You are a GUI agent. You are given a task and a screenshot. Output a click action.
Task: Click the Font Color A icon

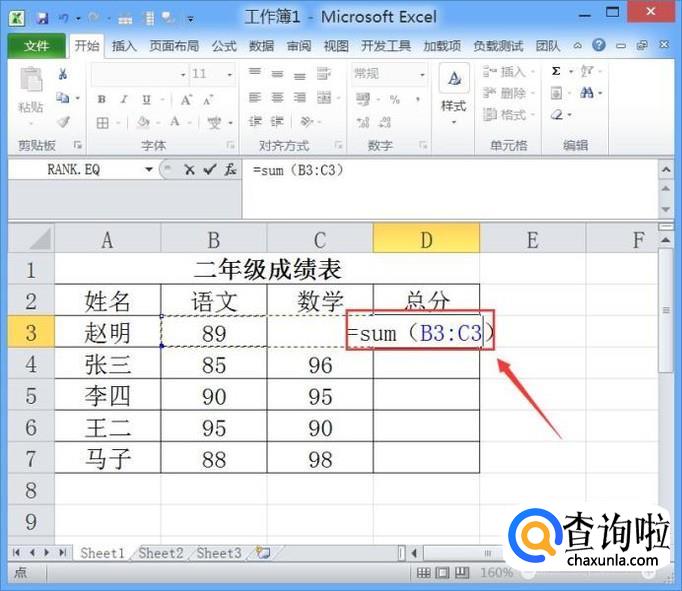[175, 122]
